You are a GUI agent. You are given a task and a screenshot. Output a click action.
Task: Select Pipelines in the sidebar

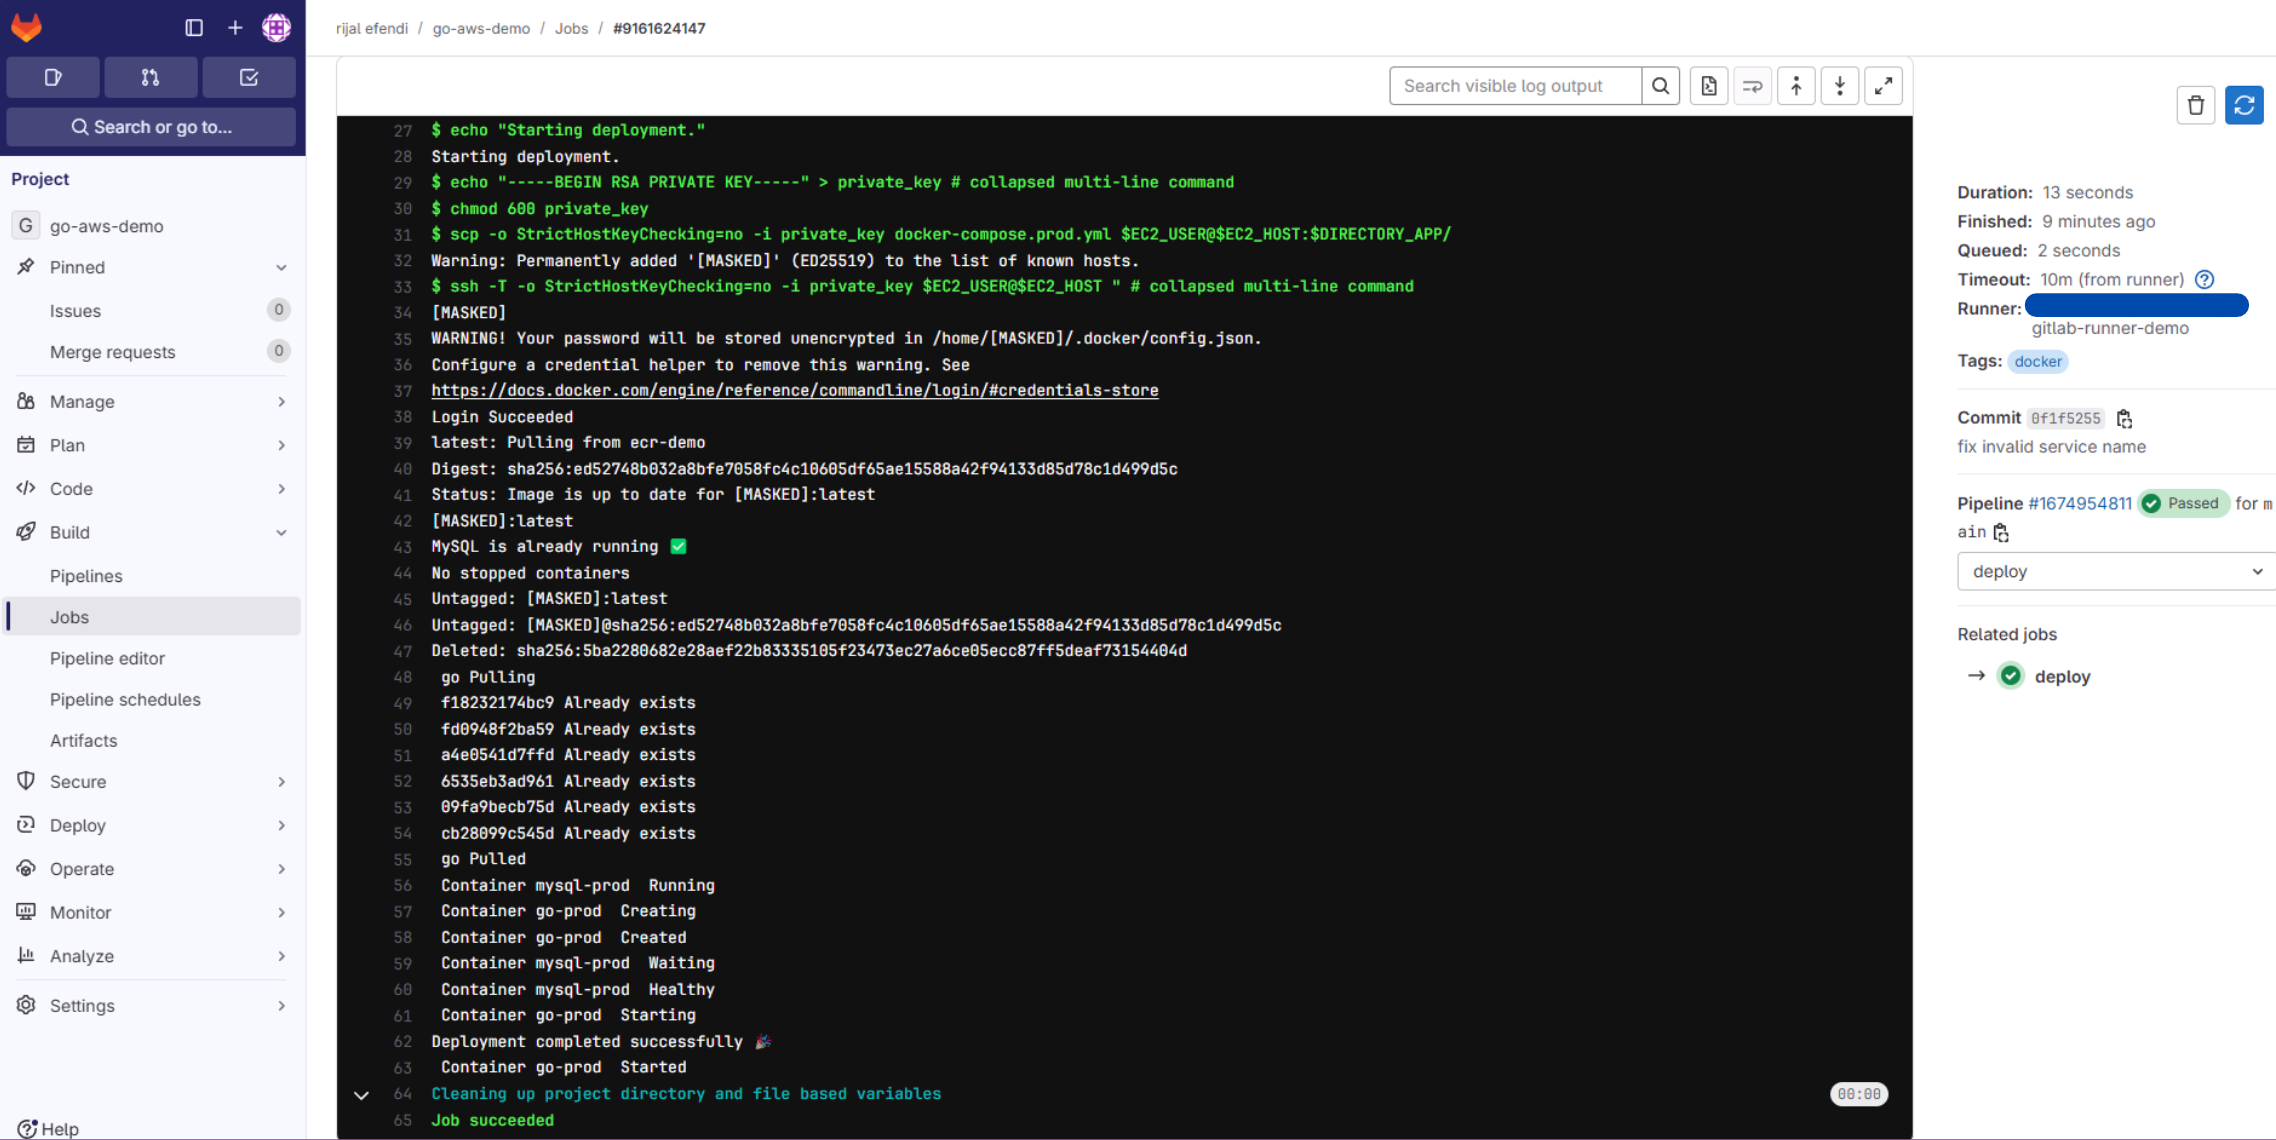(86, 575)
